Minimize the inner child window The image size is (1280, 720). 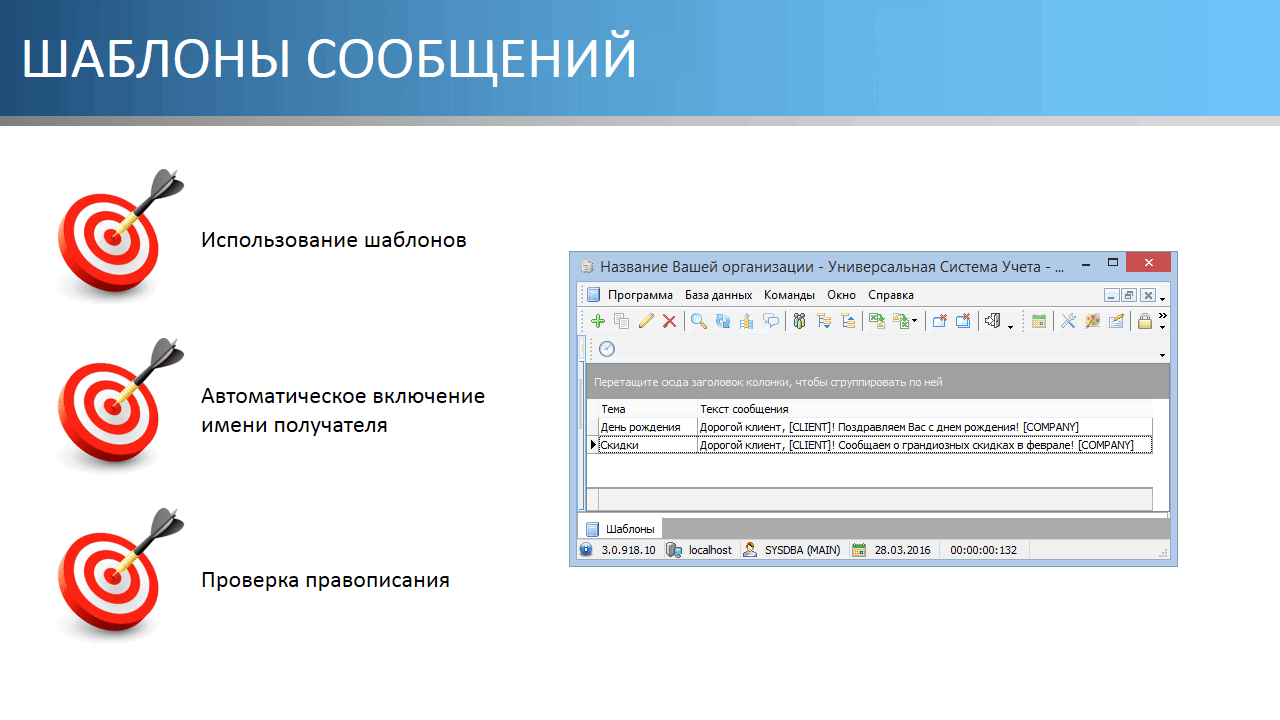(x=1112, y=295)
